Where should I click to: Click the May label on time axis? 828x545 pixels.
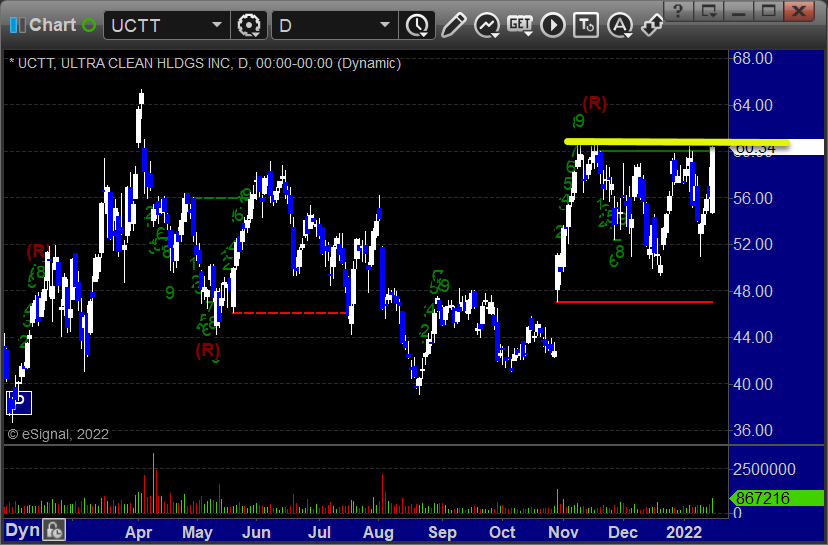pos(197,532)
